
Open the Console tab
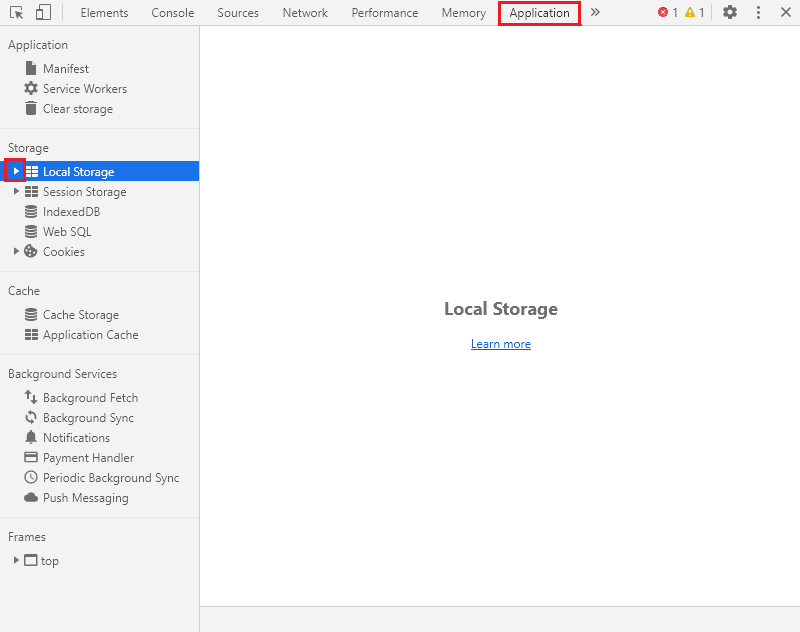(x=173, y=13)
